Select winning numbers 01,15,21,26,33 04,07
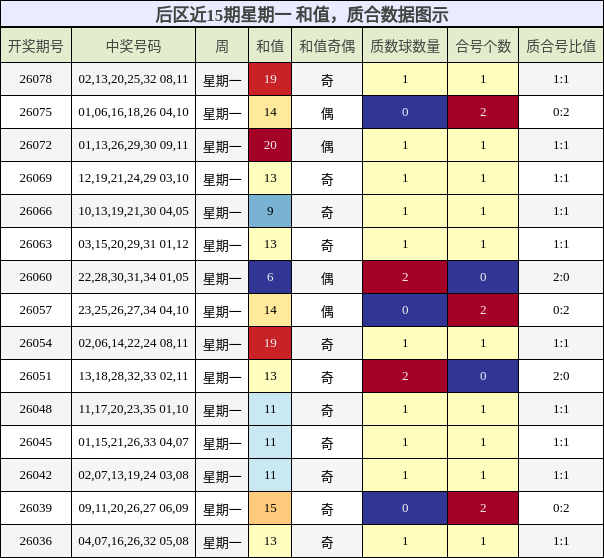This screenshot has height=558, width=604. [133, 442]
